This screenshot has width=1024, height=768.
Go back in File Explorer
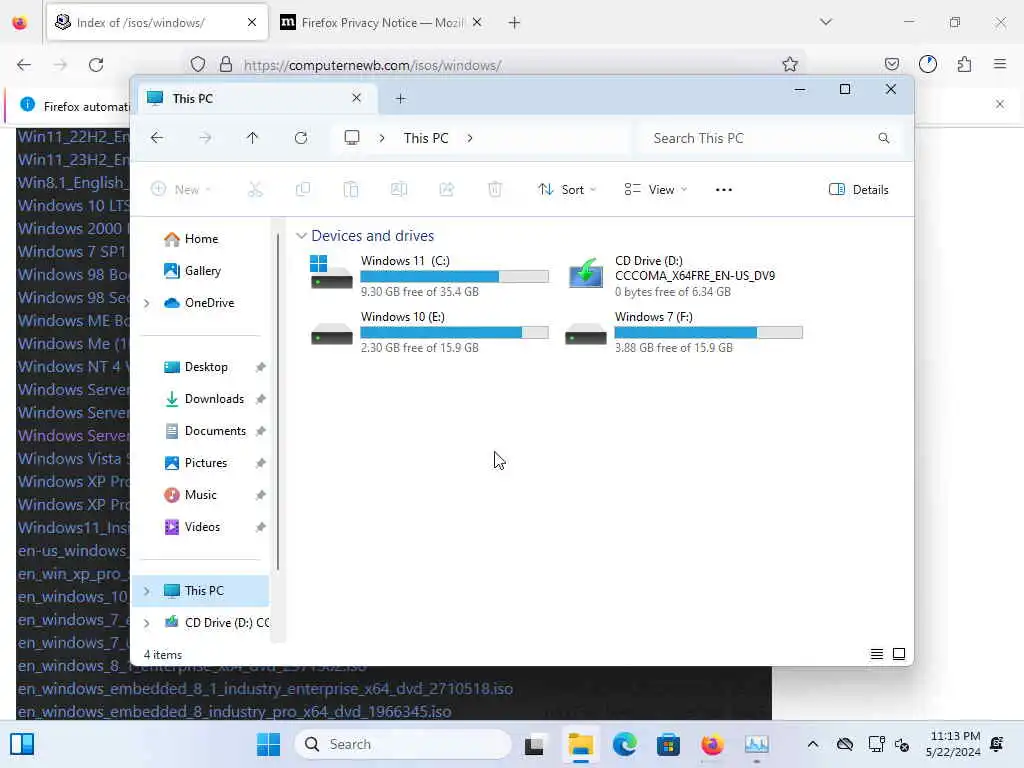tap(157, 138)
